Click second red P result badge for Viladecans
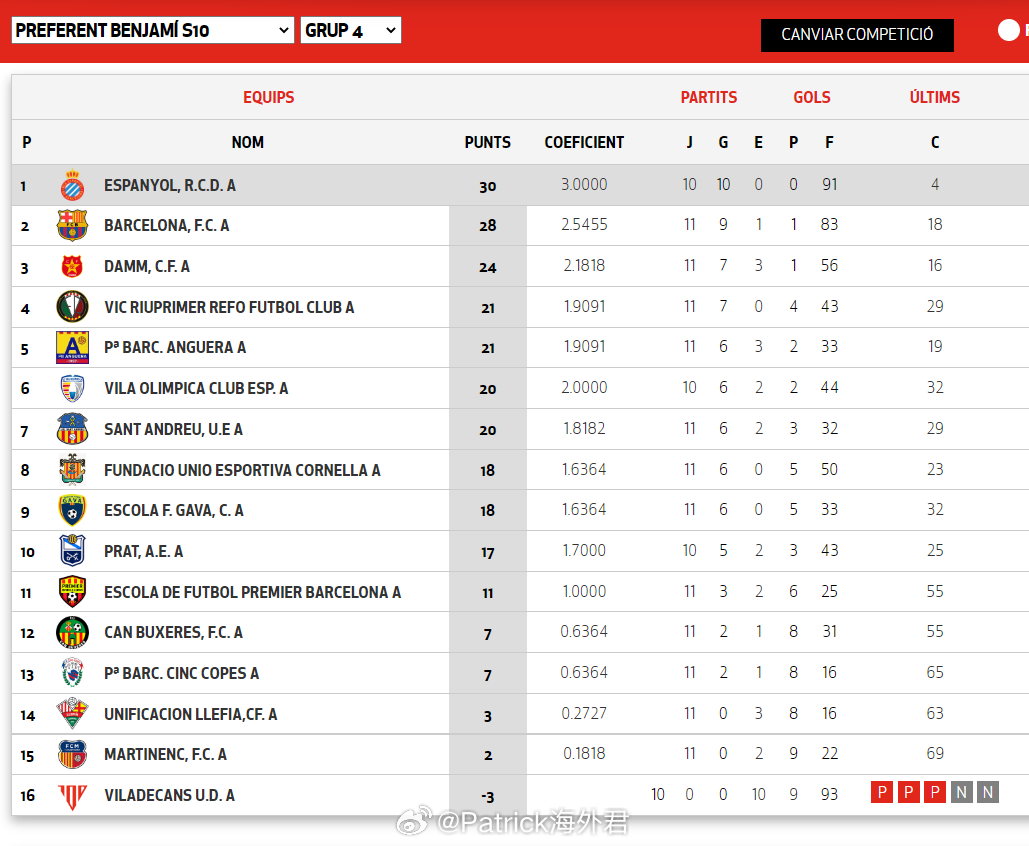The image size is (1029, 846). [908, 792]
